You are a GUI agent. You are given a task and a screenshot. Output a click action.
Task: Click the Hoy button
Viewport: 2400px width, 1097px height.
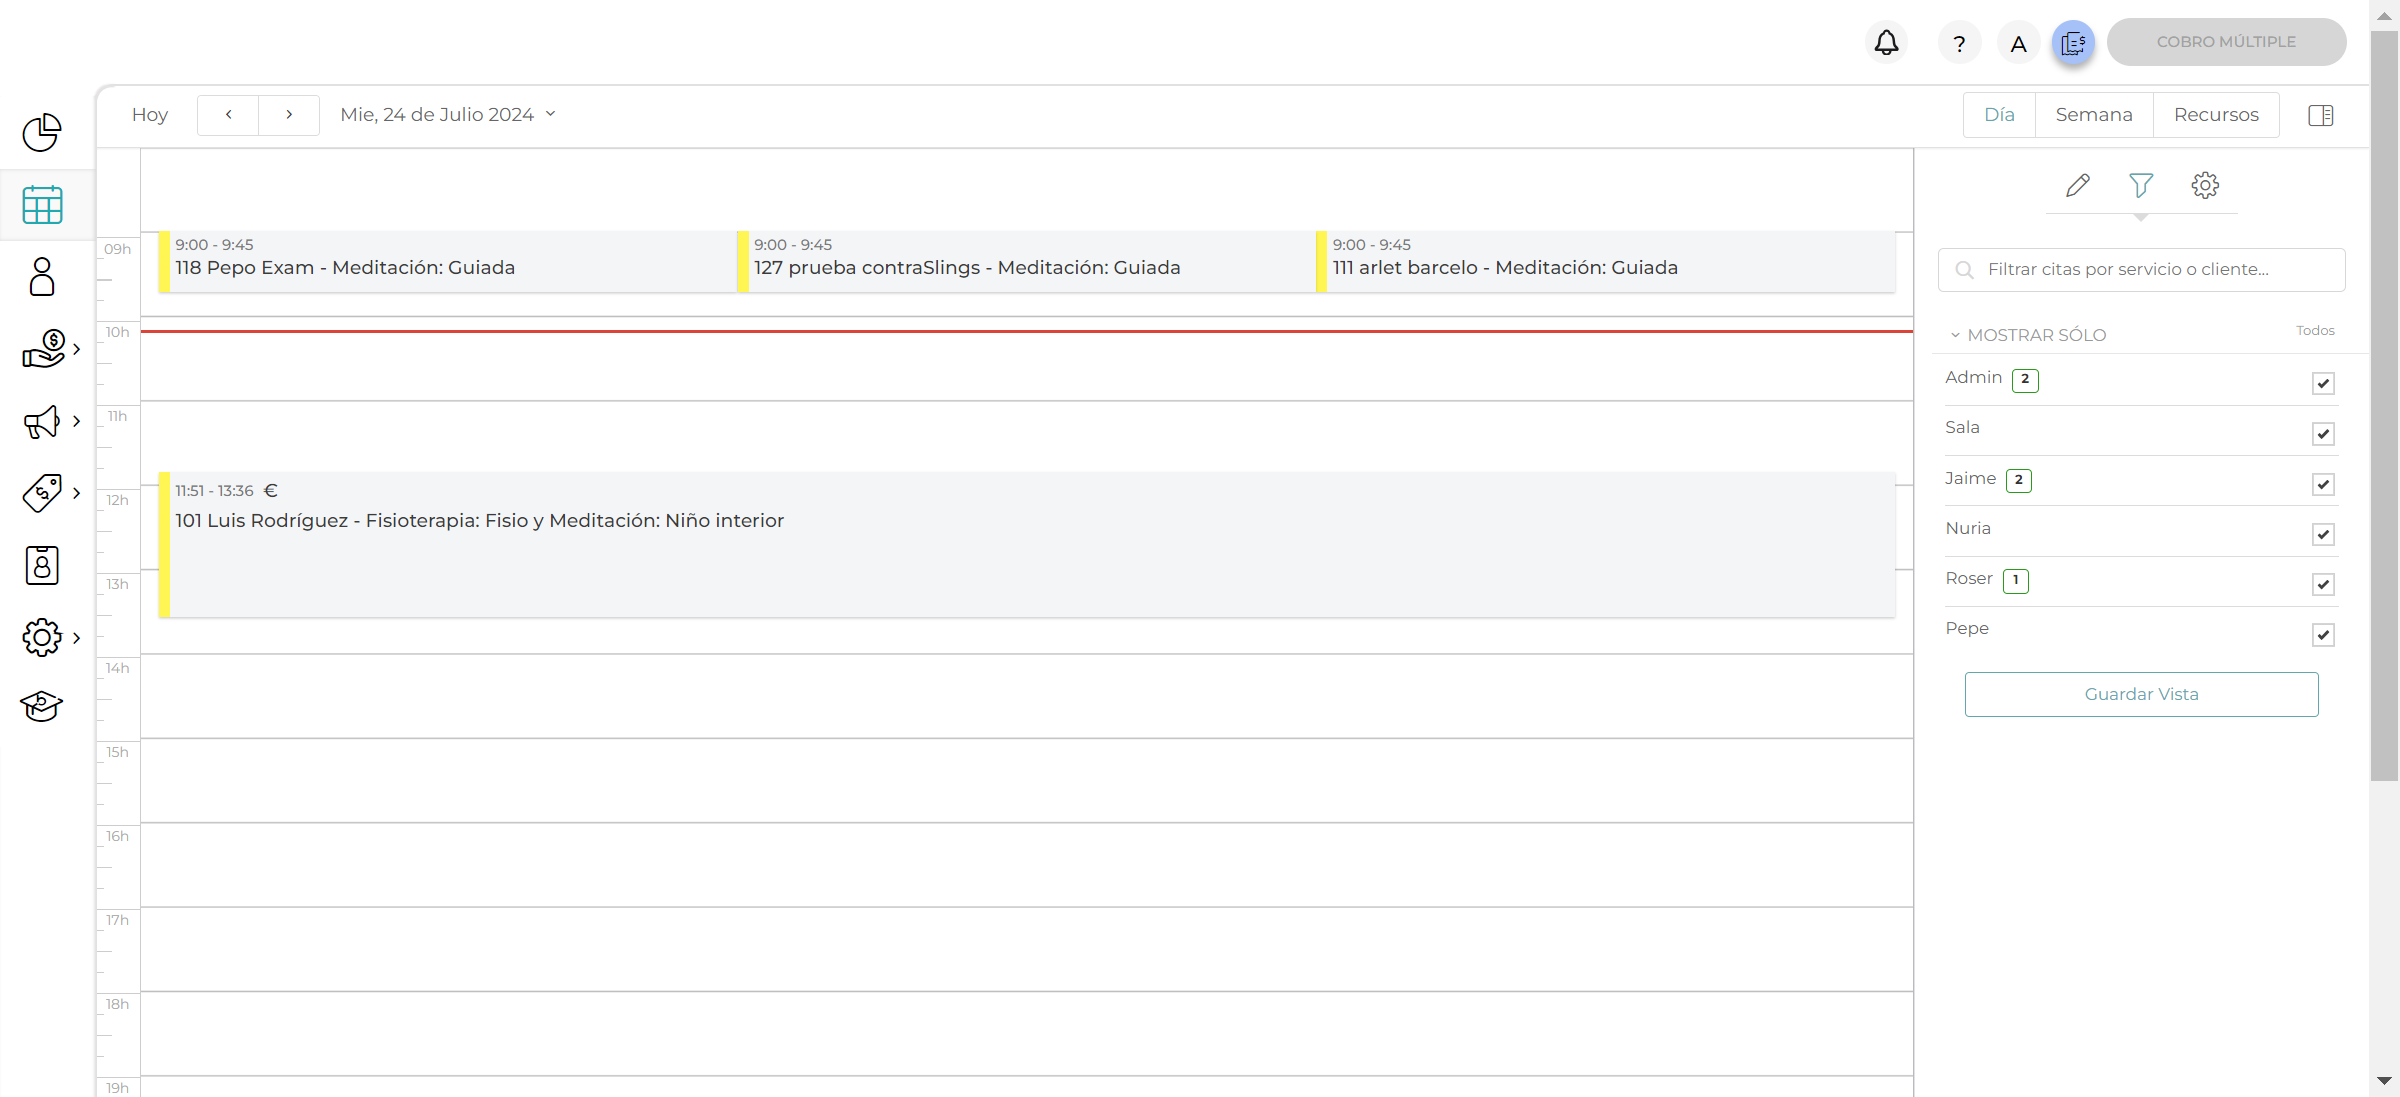(150, 115)
